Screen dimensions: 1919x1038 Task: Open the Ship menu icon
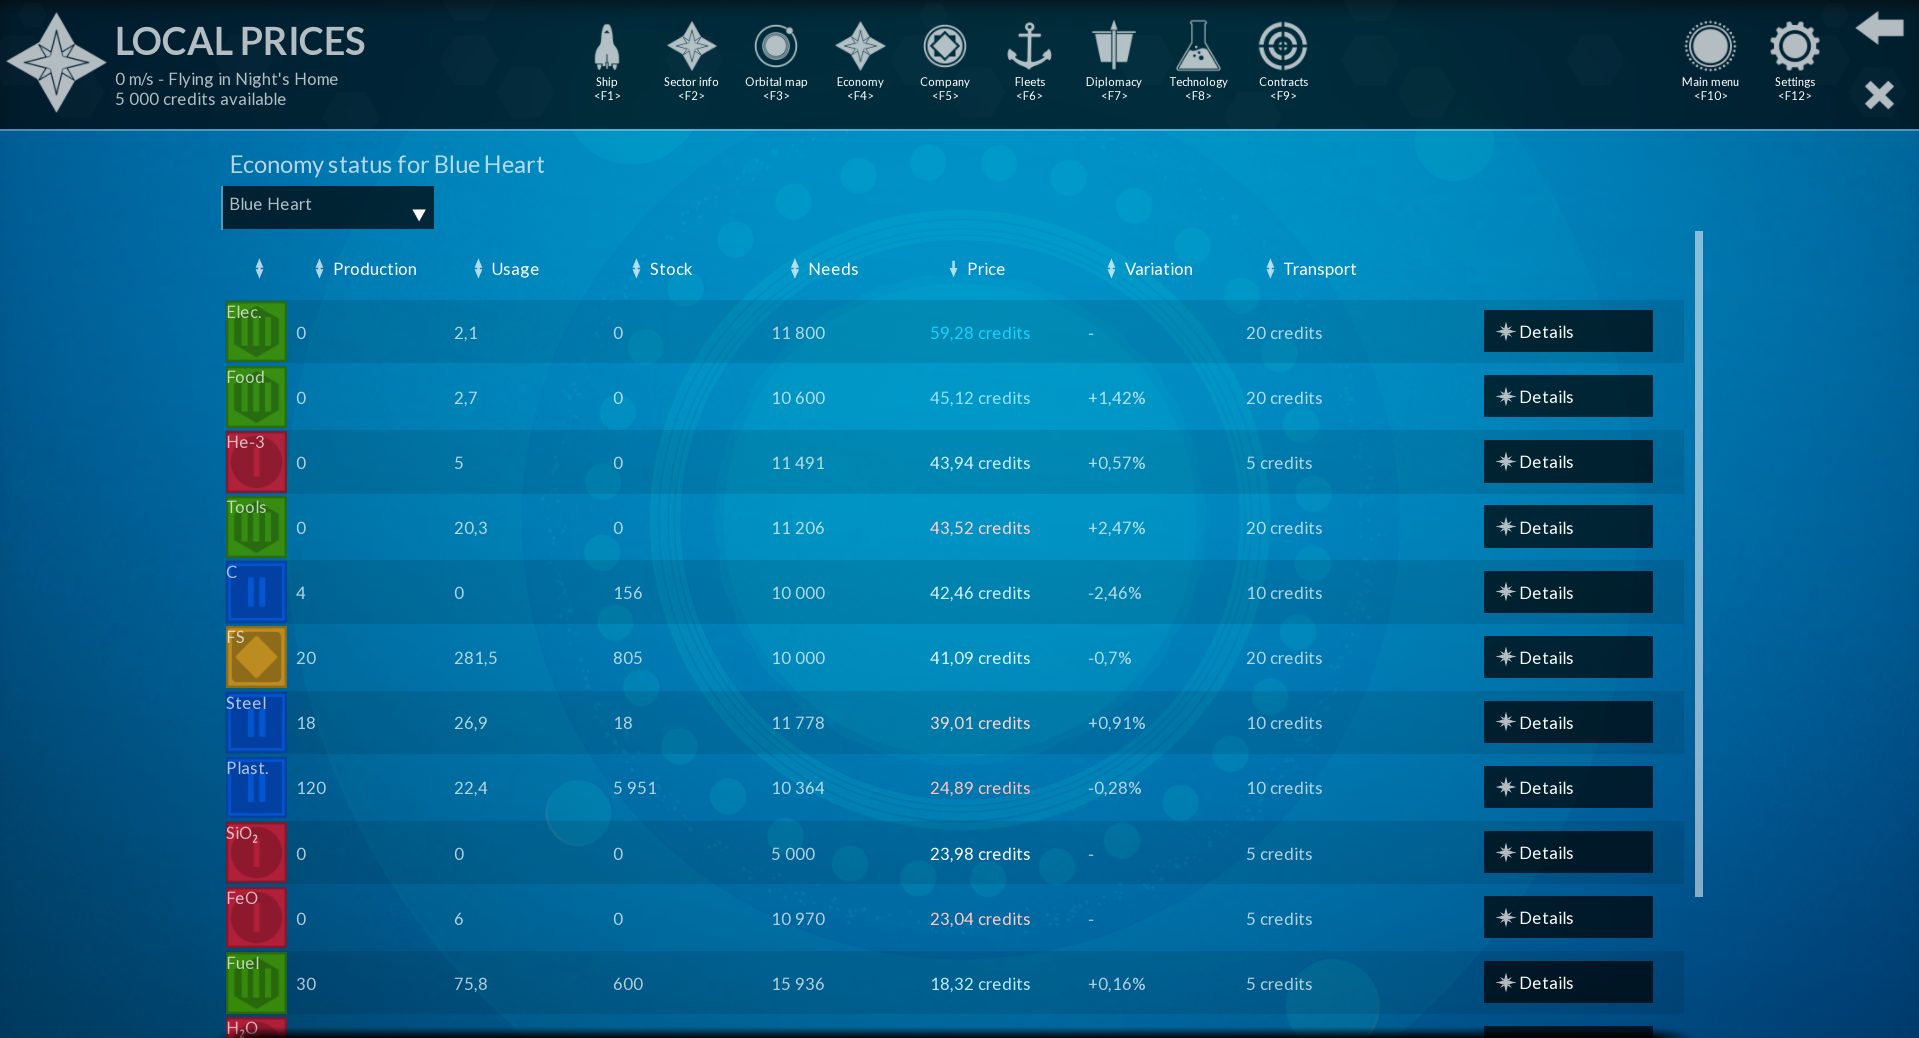pyautogui.click(x=607, y=61)
